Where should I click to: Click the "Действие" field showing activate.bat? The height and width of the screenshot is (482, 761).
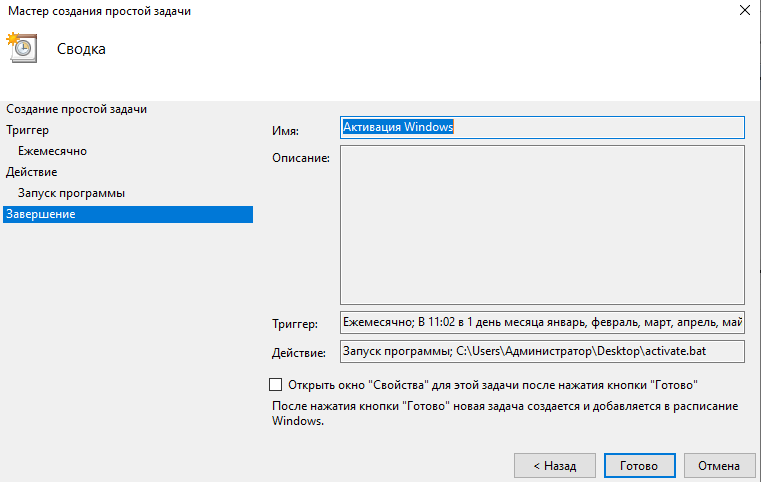click(x=542, y=351)
